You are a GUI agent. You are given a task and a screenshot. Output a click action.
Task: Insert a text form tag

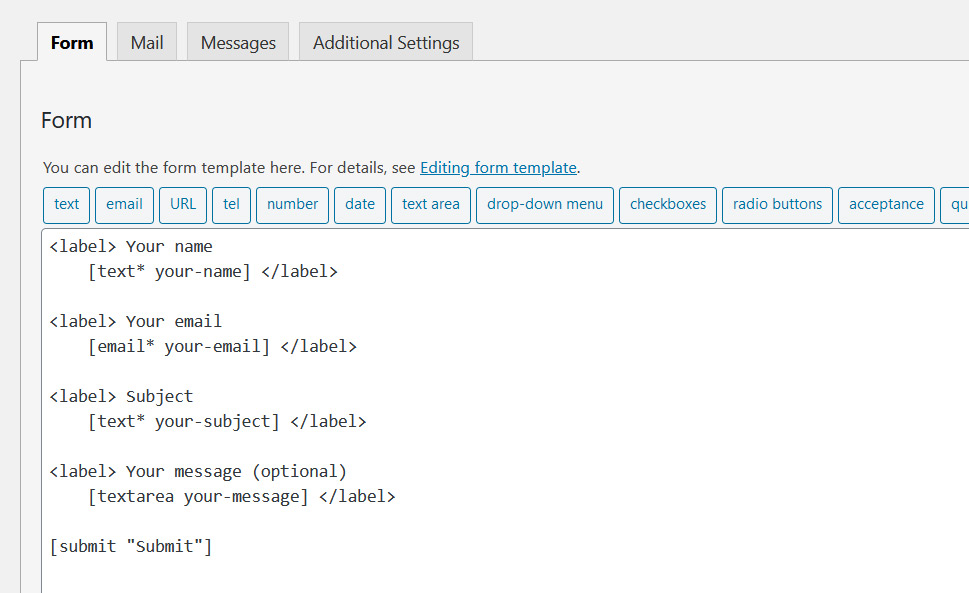pyautogui.click(x=66, y=205)
